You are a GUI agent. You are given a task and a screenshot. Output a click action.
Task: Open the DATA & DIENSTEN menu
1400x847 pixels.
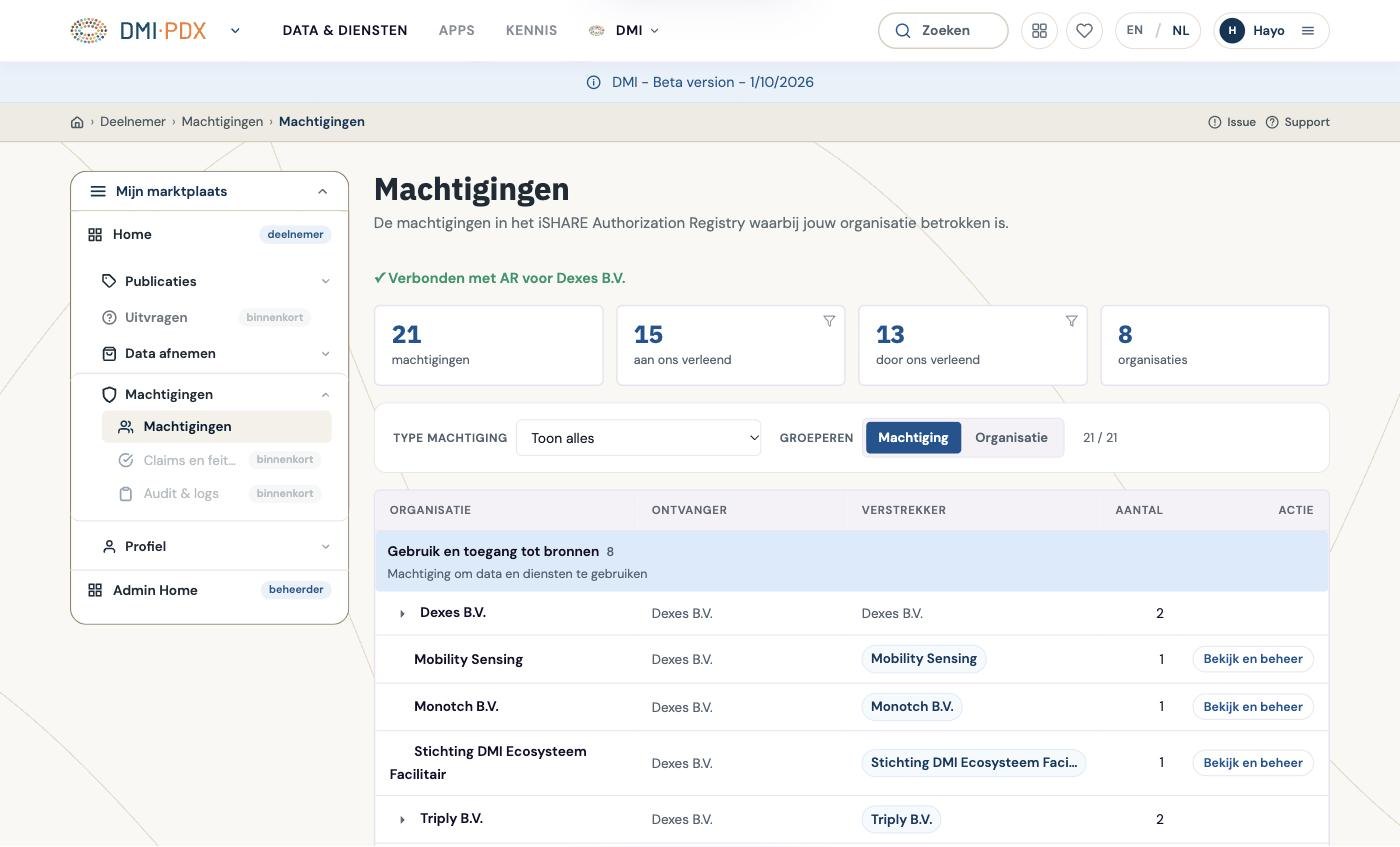click(345, 30)
